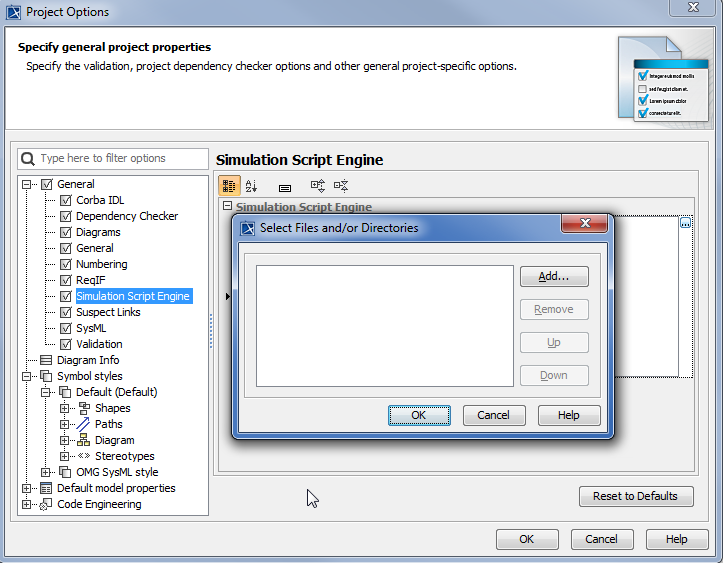Click the Diagram icon under Default style
723x563 pixels.
(x=83, y=440)
